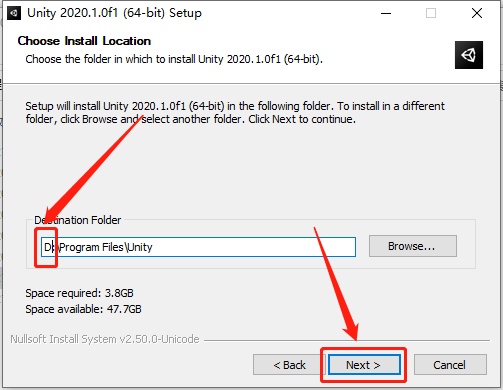
Task: Click the Setup will install instruction paragraph
Action: (235, 113)
